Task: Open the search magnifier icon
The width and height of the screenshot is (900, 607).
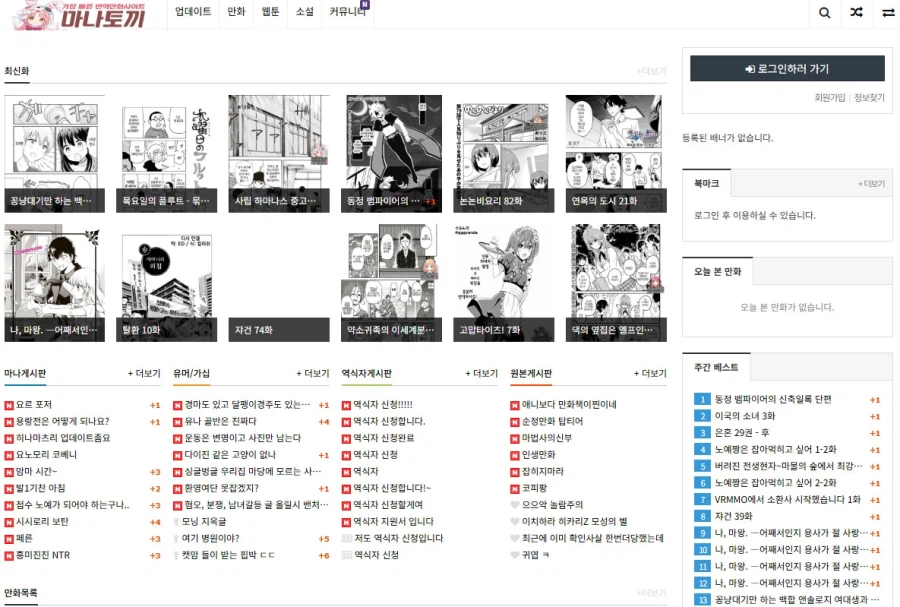Action: 824,13
